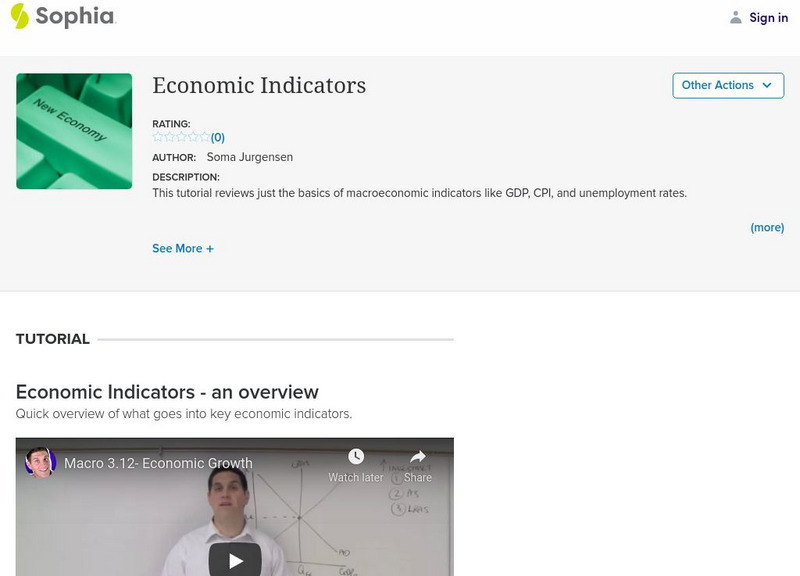Click the Macro 3.12- Economic Growth video title
The image size is (800, 576).
tap(158, 463)
